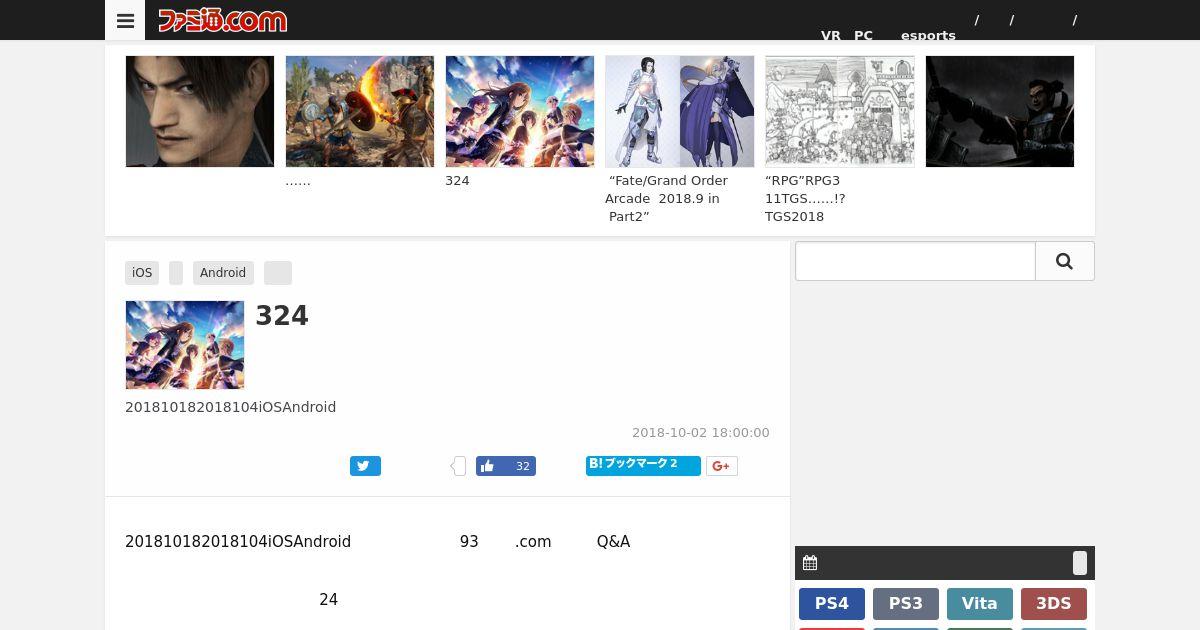
Task: Click the light toggle in the calendar header
Action: click(1080, 563)
